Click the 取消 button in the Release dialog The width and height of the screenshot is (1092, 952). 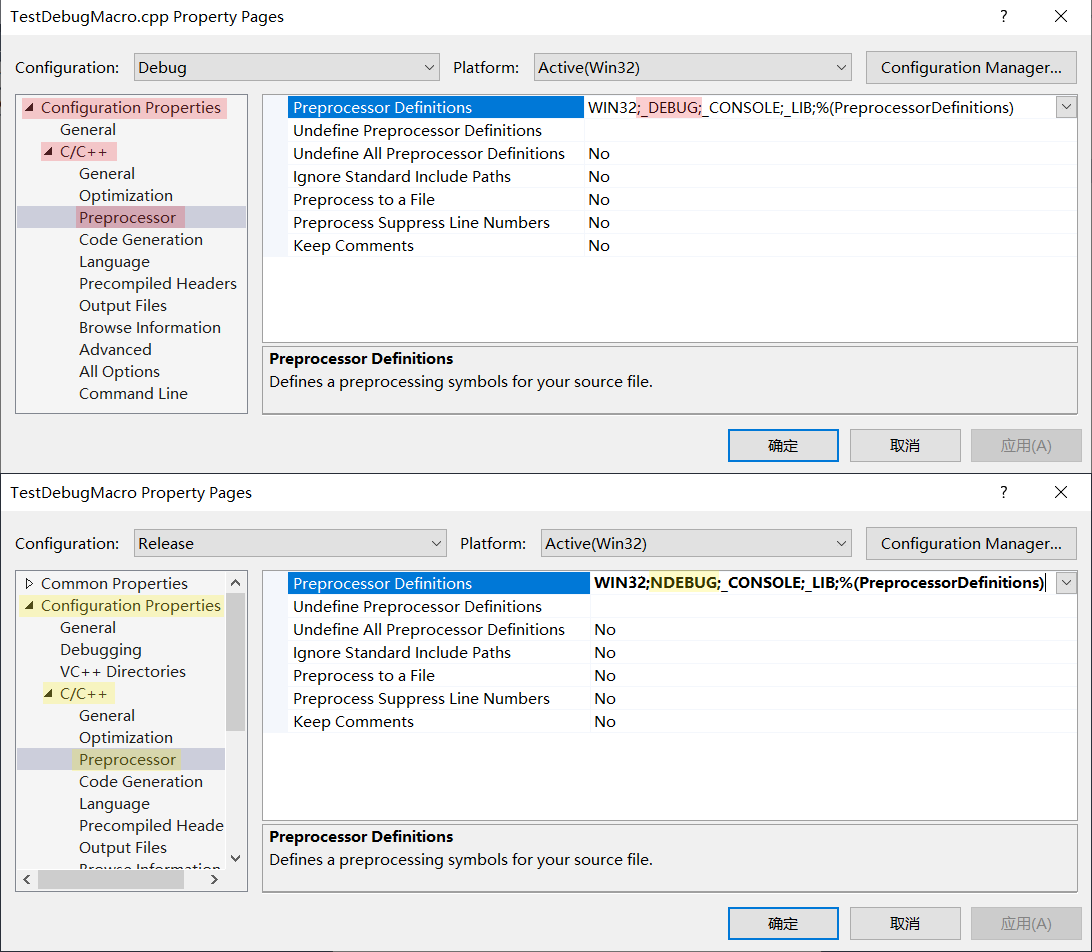pyautogui.click(x=905, y=923)
